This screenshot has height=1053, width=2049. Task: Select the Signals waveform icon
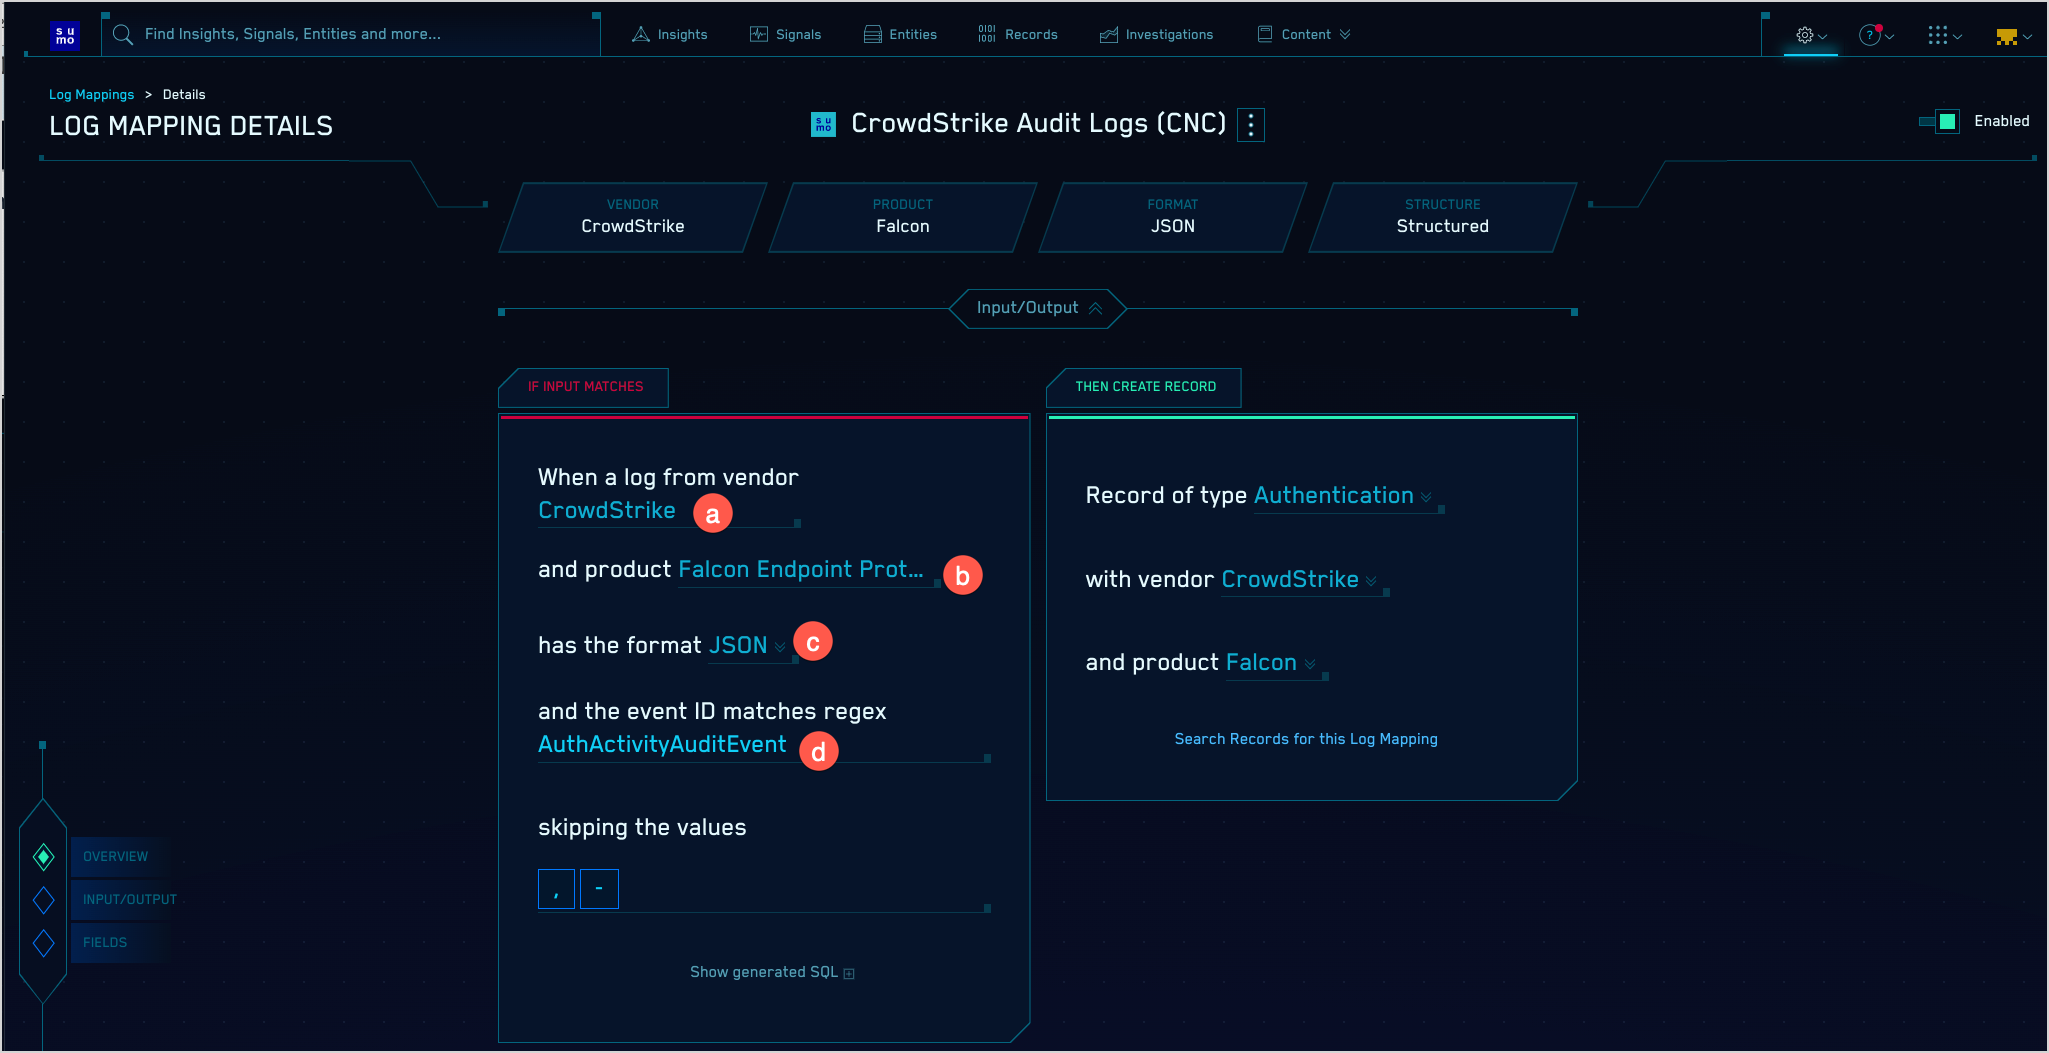tap(757, 33)
